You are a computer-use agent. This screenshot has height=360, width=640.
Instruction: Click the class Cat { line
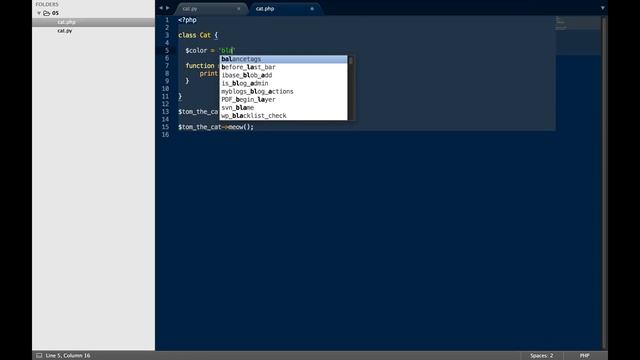coord(198,35)
